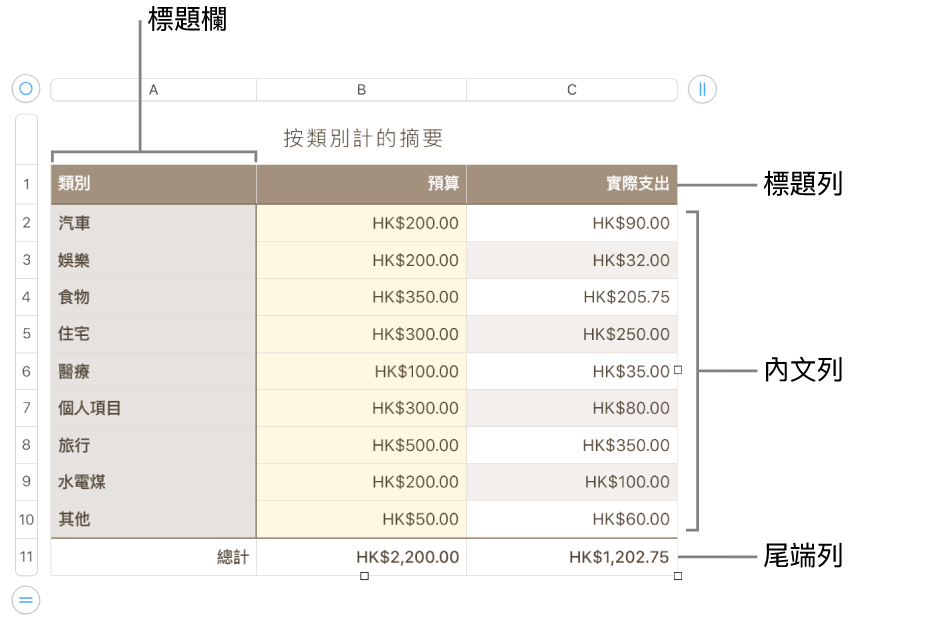The height and width of the screenshot is (620, 928).
Task: Click header cell 類別
Action: (154, 184)
